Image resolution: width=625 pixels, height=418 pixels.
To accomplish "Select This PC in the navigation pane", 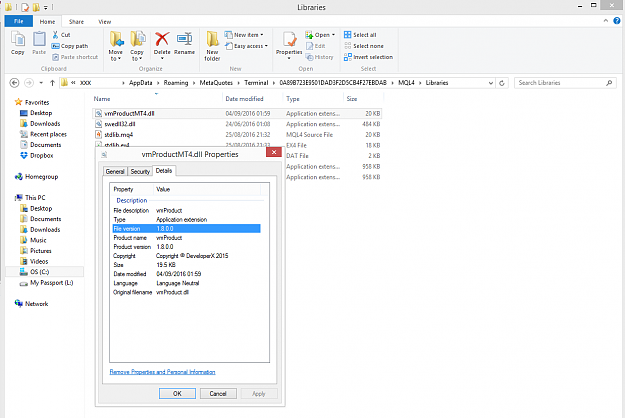I will pyautogui.click(x=30, y=198).
